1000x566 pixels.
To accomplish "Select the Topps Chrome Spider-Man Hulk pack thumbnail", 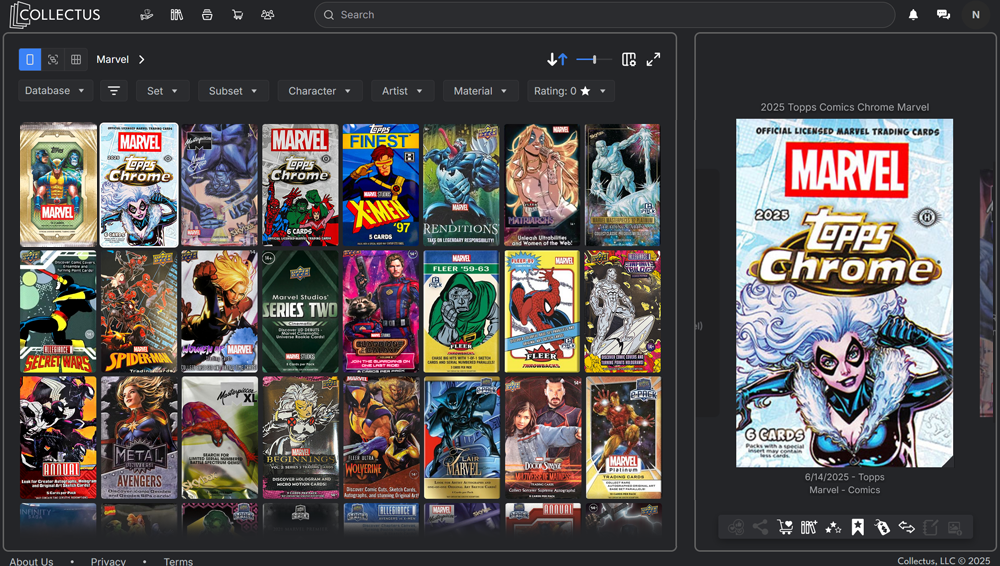I will [300, 185].
